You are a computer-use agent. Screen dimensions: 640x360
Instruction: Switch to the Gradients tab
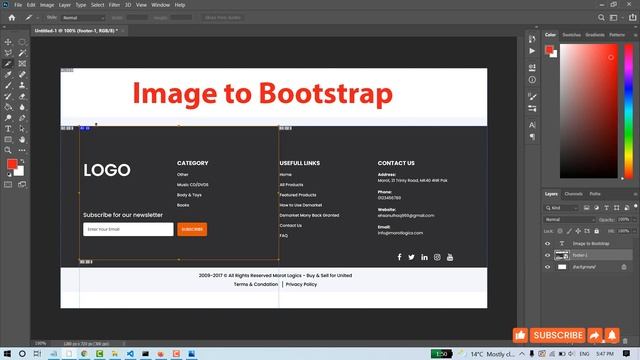tap(595, 35)
